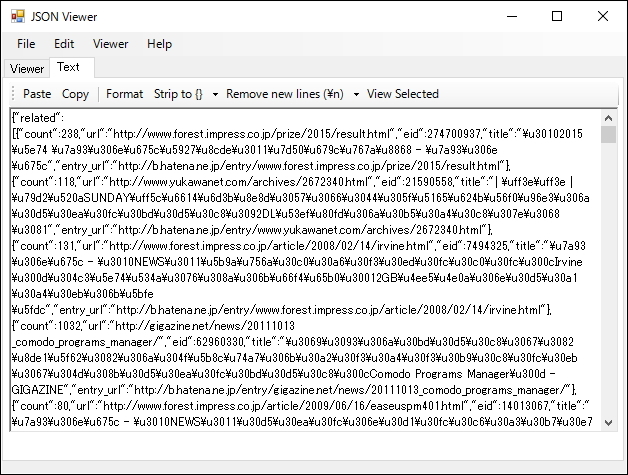Image resolution: width=628 pixels, height=475 pixels.
Task: Expand the Strip to {} dropdown arrow
Action: pos(215,94)
